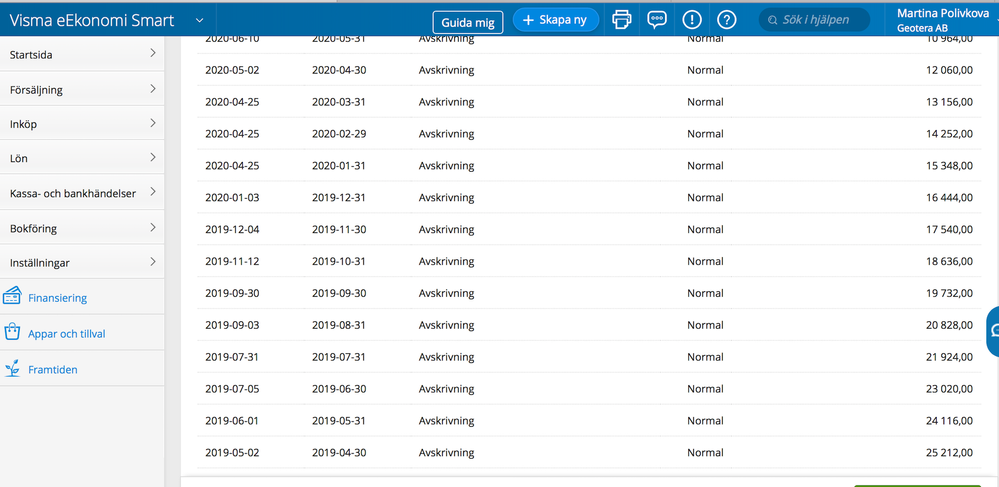Click the Appar och tillval basket icon
999x487 pixels.
pos(13,333)
